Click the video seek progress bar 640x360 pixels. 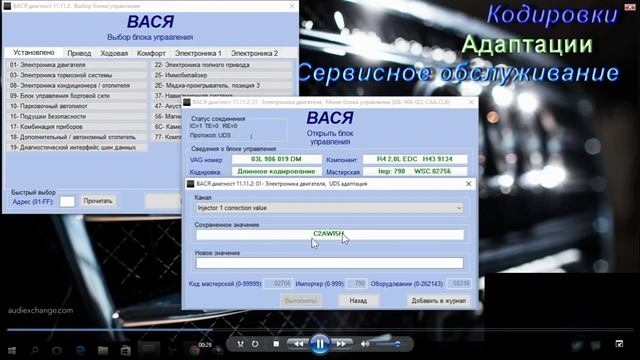[320, 329]
